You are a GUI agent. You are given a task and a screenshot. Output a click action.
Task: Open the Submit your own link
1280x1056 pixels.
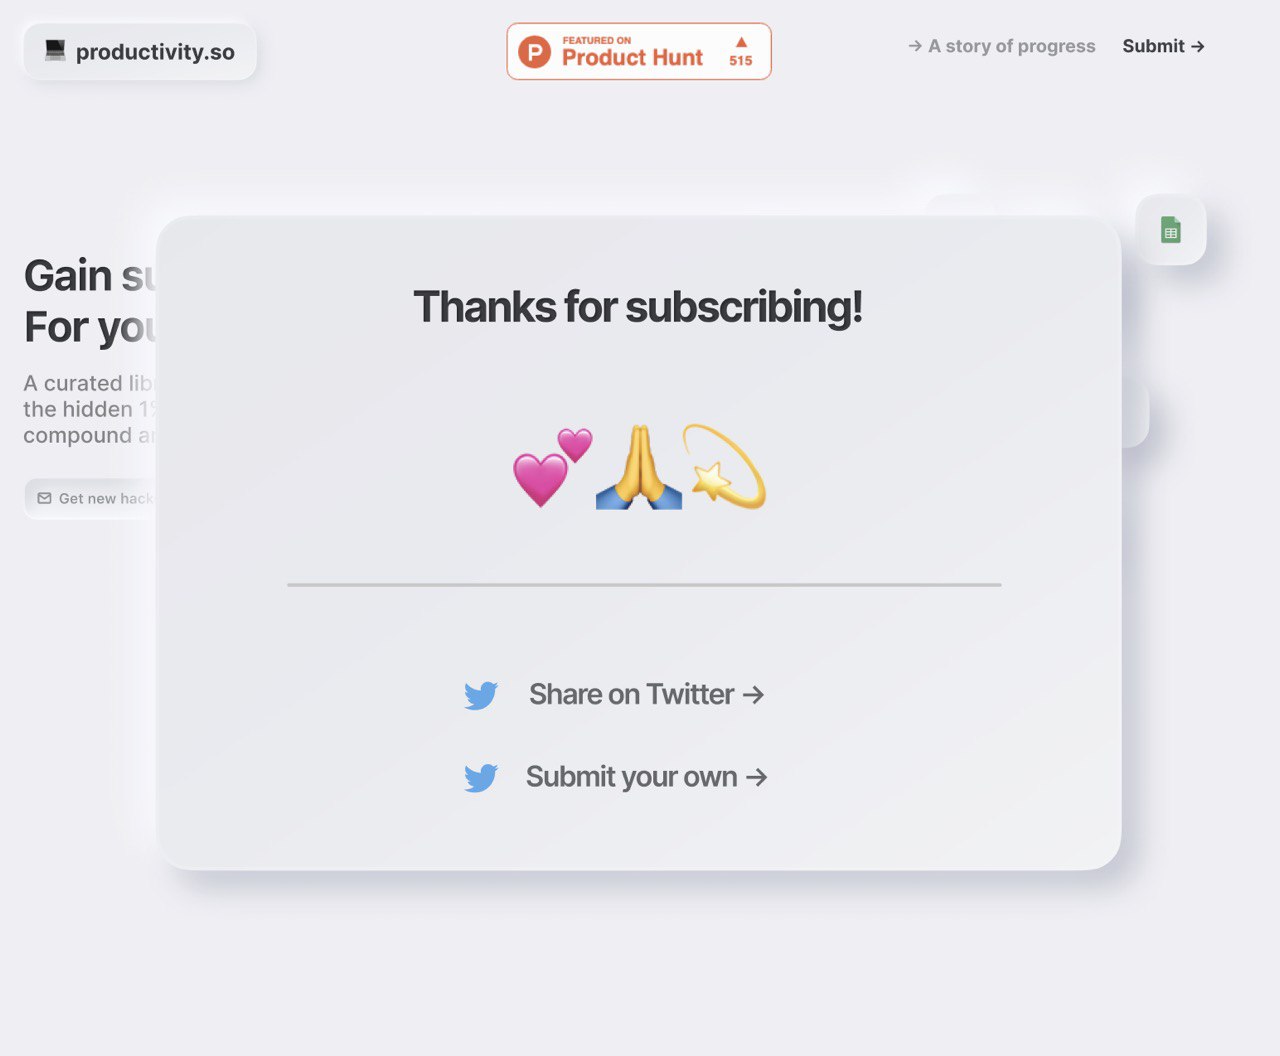(646, 777)
